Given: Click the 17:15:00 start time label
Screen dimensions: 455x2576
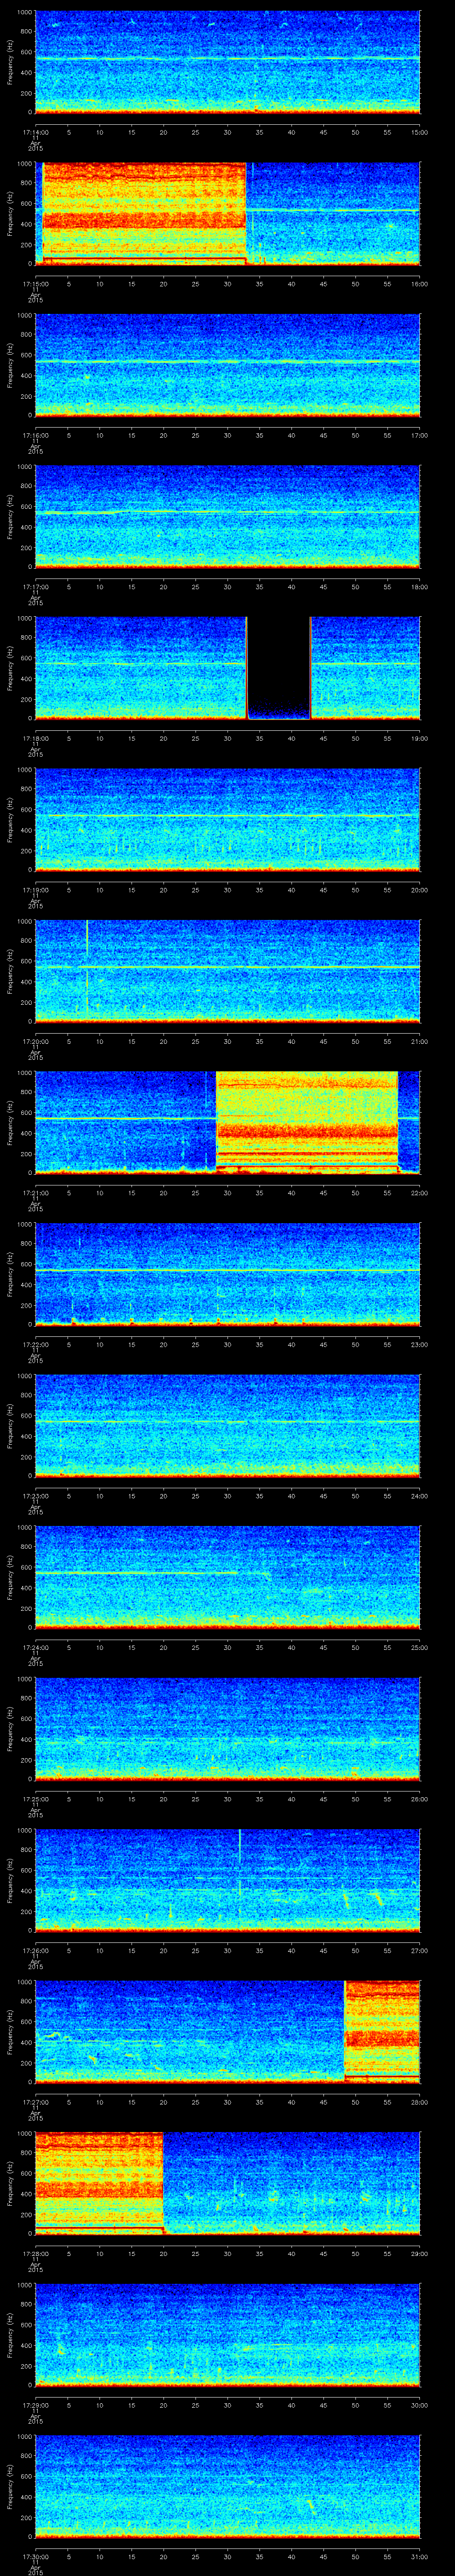Looking at the screenshot, I should pos(35,284).
